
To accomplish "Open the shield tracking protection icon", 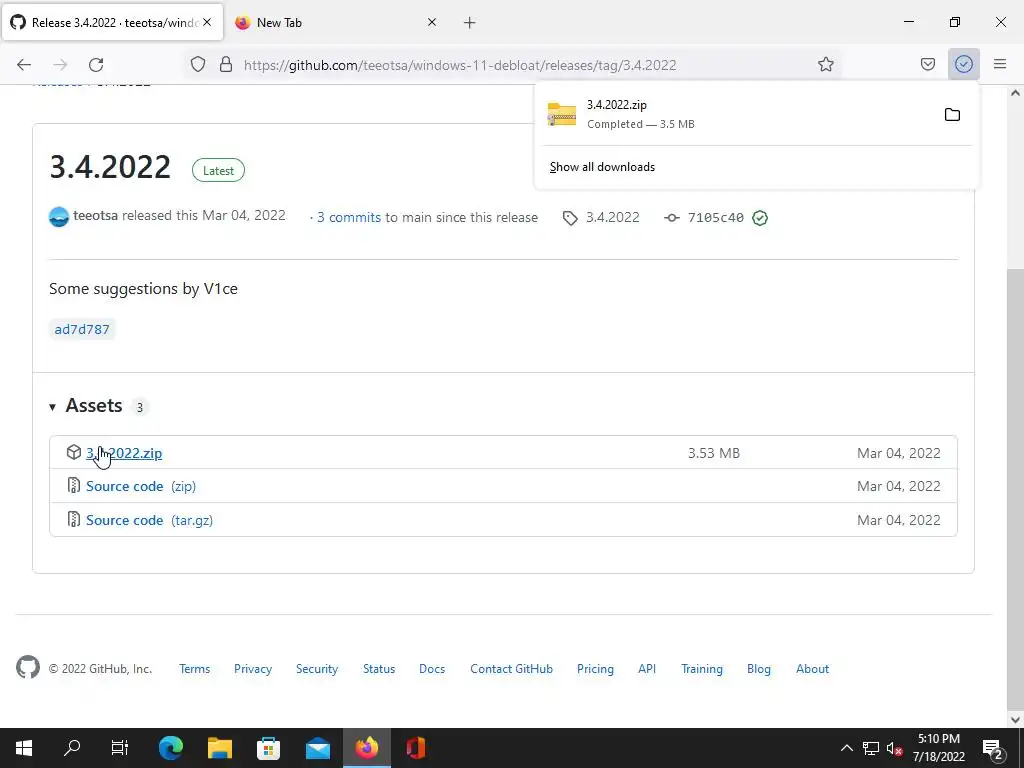I will 198,64.
